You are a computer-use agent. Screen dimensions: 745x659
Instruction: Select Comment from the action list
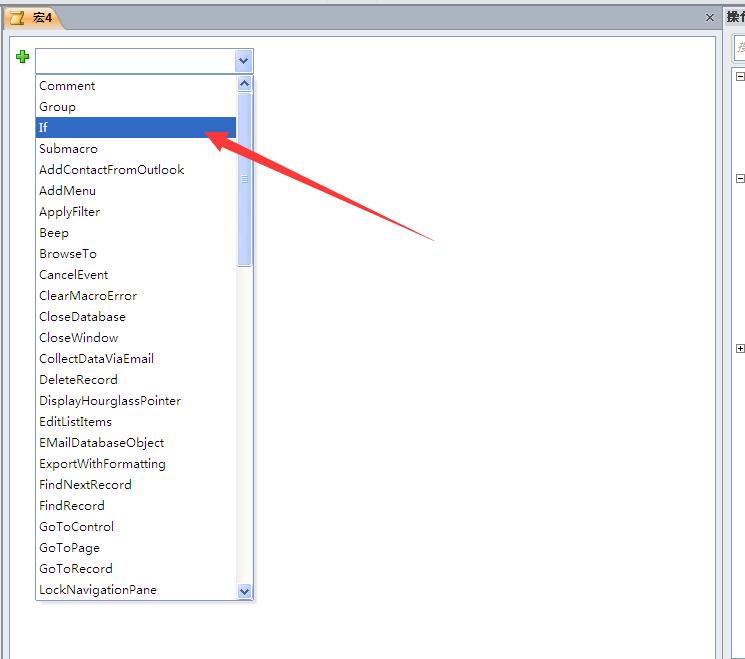point(135,86)
